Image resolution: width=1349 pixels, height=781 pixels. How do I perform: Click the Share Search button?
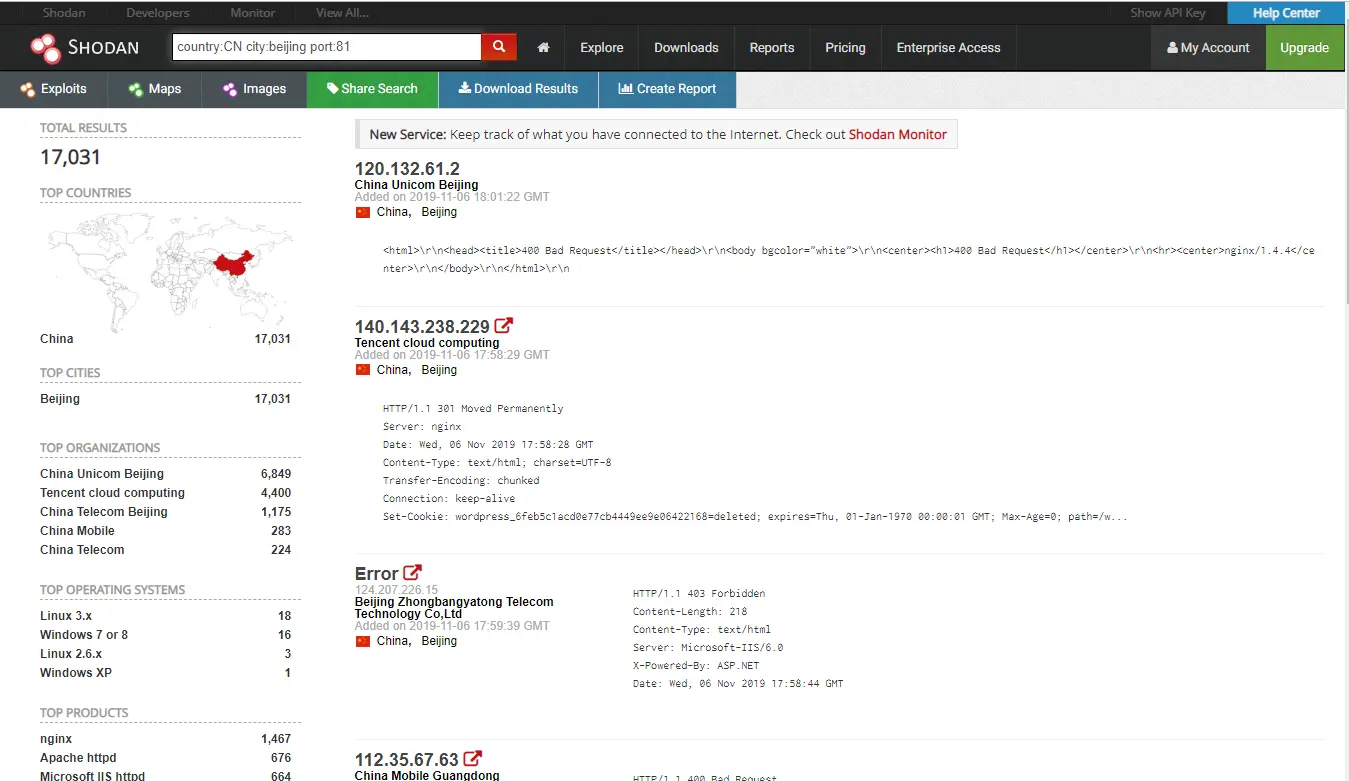pos(372,89)
